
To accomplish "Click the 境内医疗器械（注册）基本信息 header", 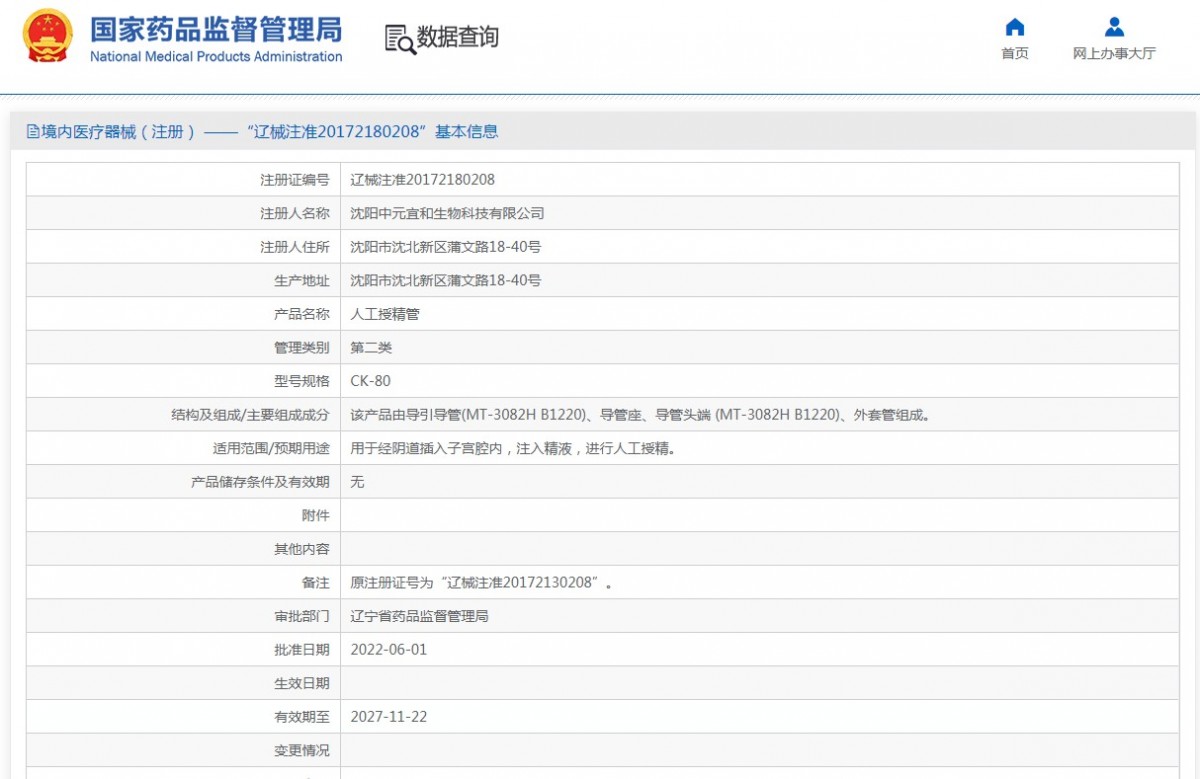I will (x=262, y=132).
